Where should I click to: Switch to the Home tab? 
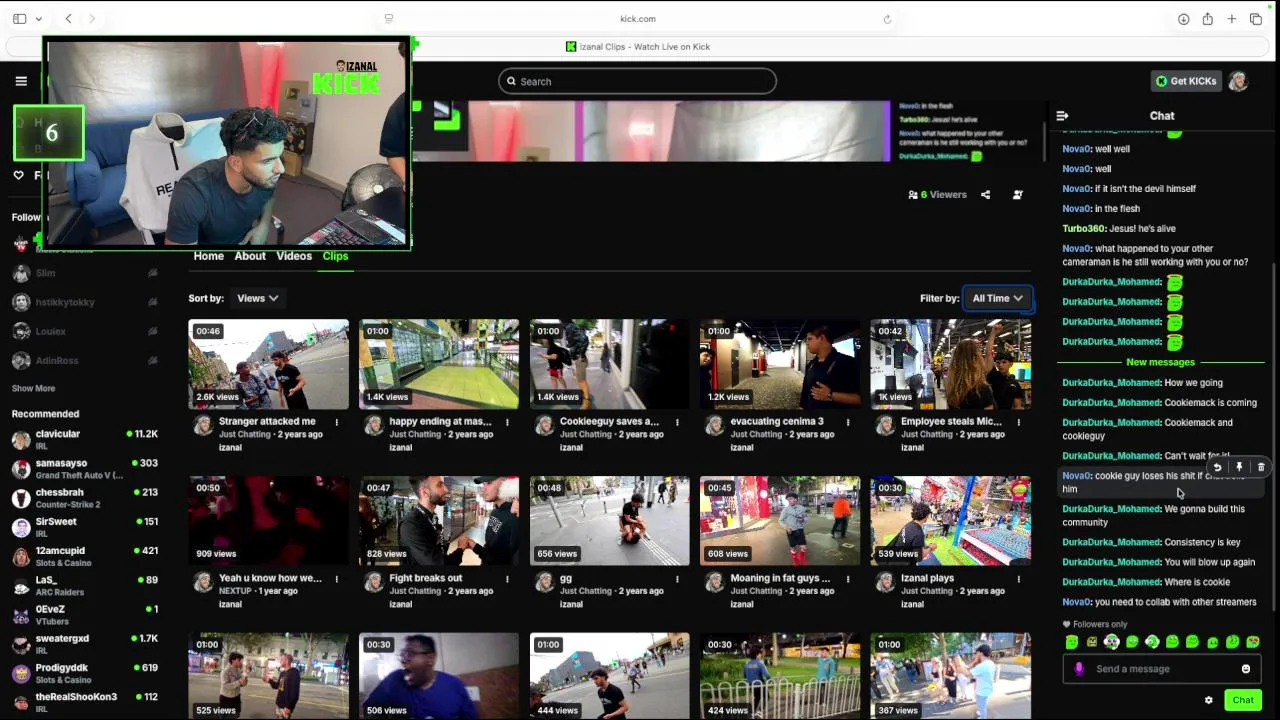[x=208, y=256]
